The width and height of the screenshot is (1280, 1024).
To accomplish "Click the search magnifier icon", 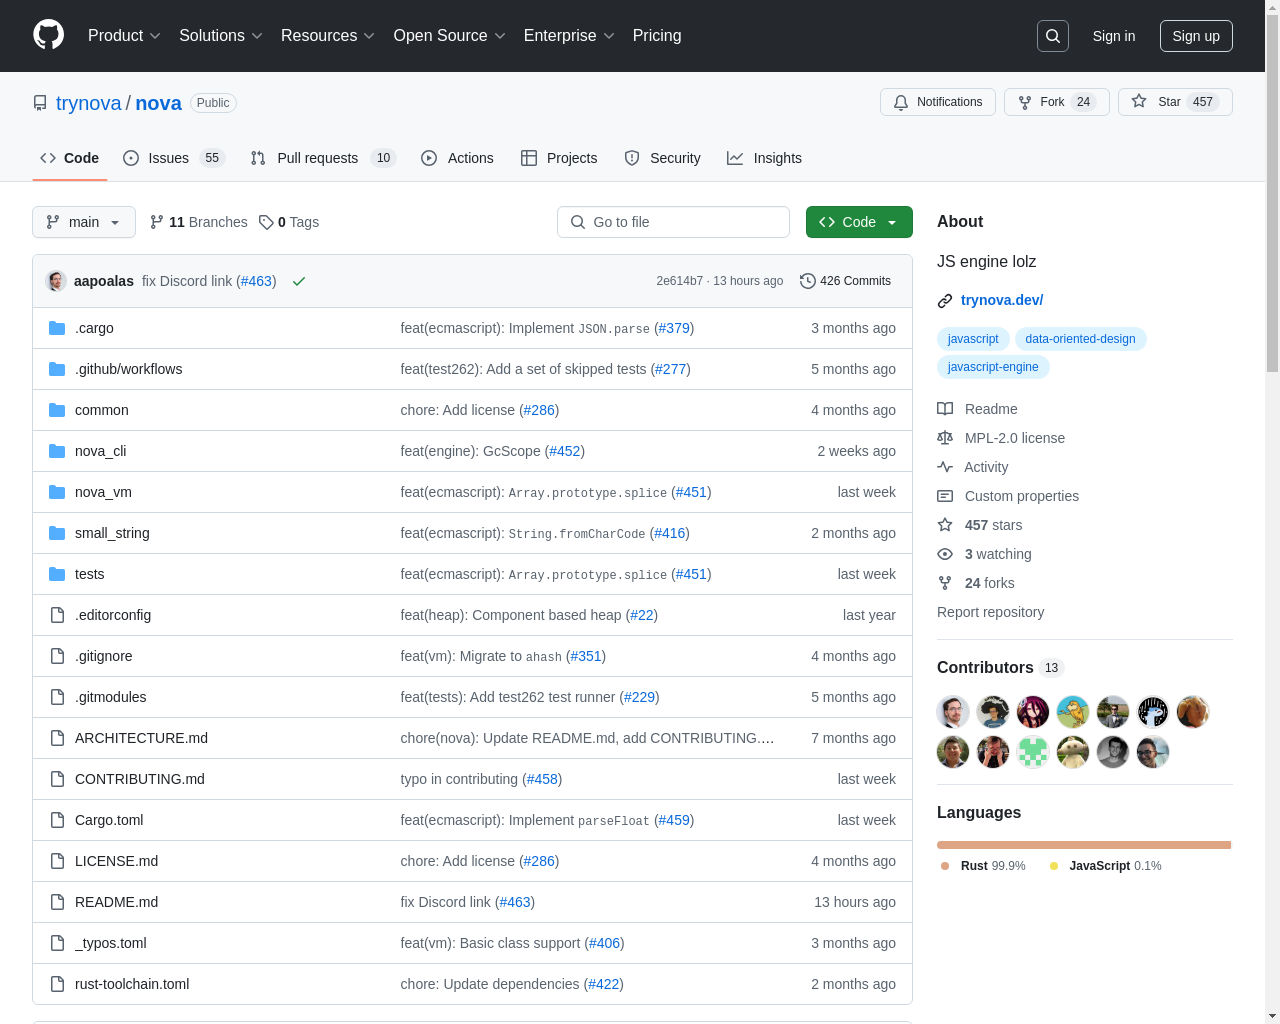I will [1053, 36].
